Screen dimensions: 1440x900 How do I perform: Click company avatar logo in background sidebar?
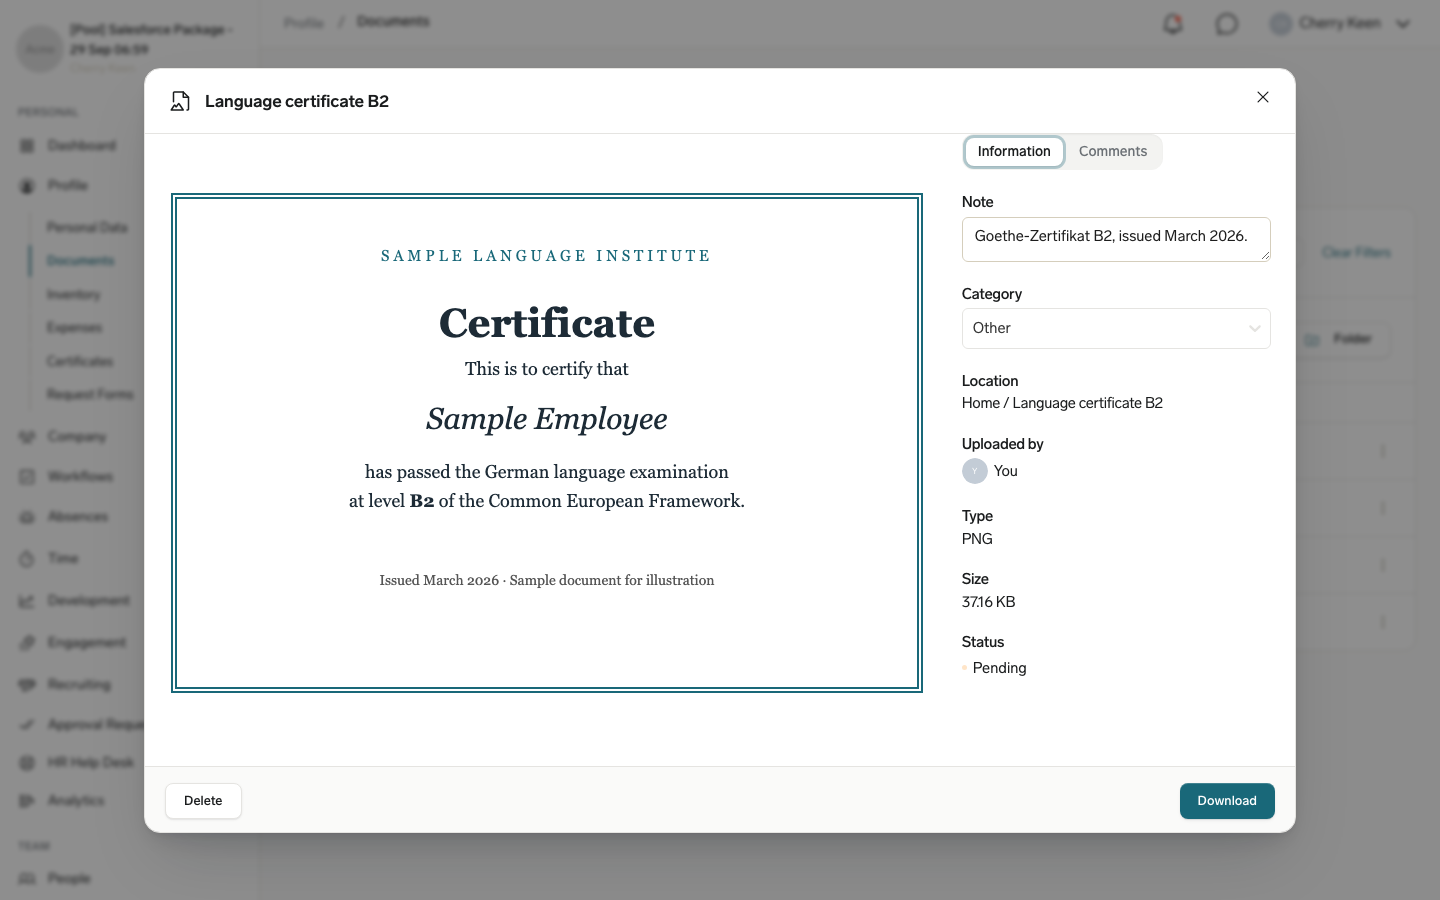(40, 49)
